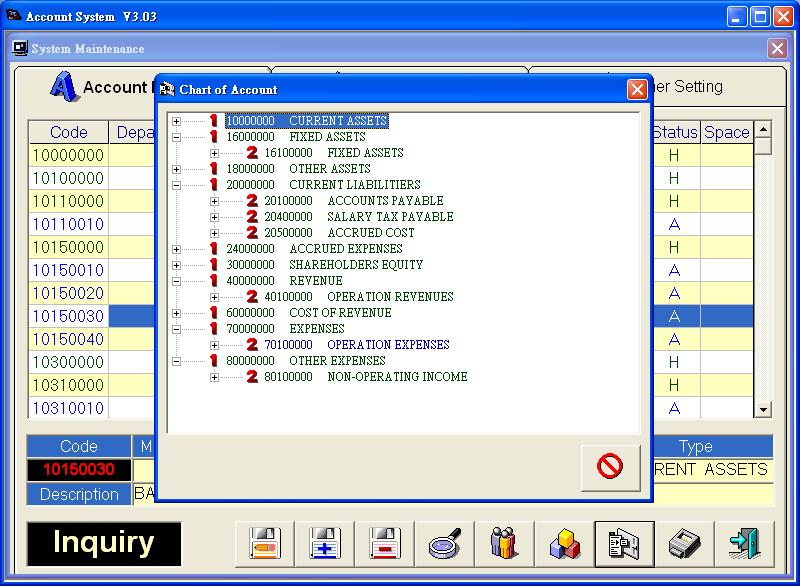
Task: Select code 10300000 in the account table
Action: coord(68,362)
